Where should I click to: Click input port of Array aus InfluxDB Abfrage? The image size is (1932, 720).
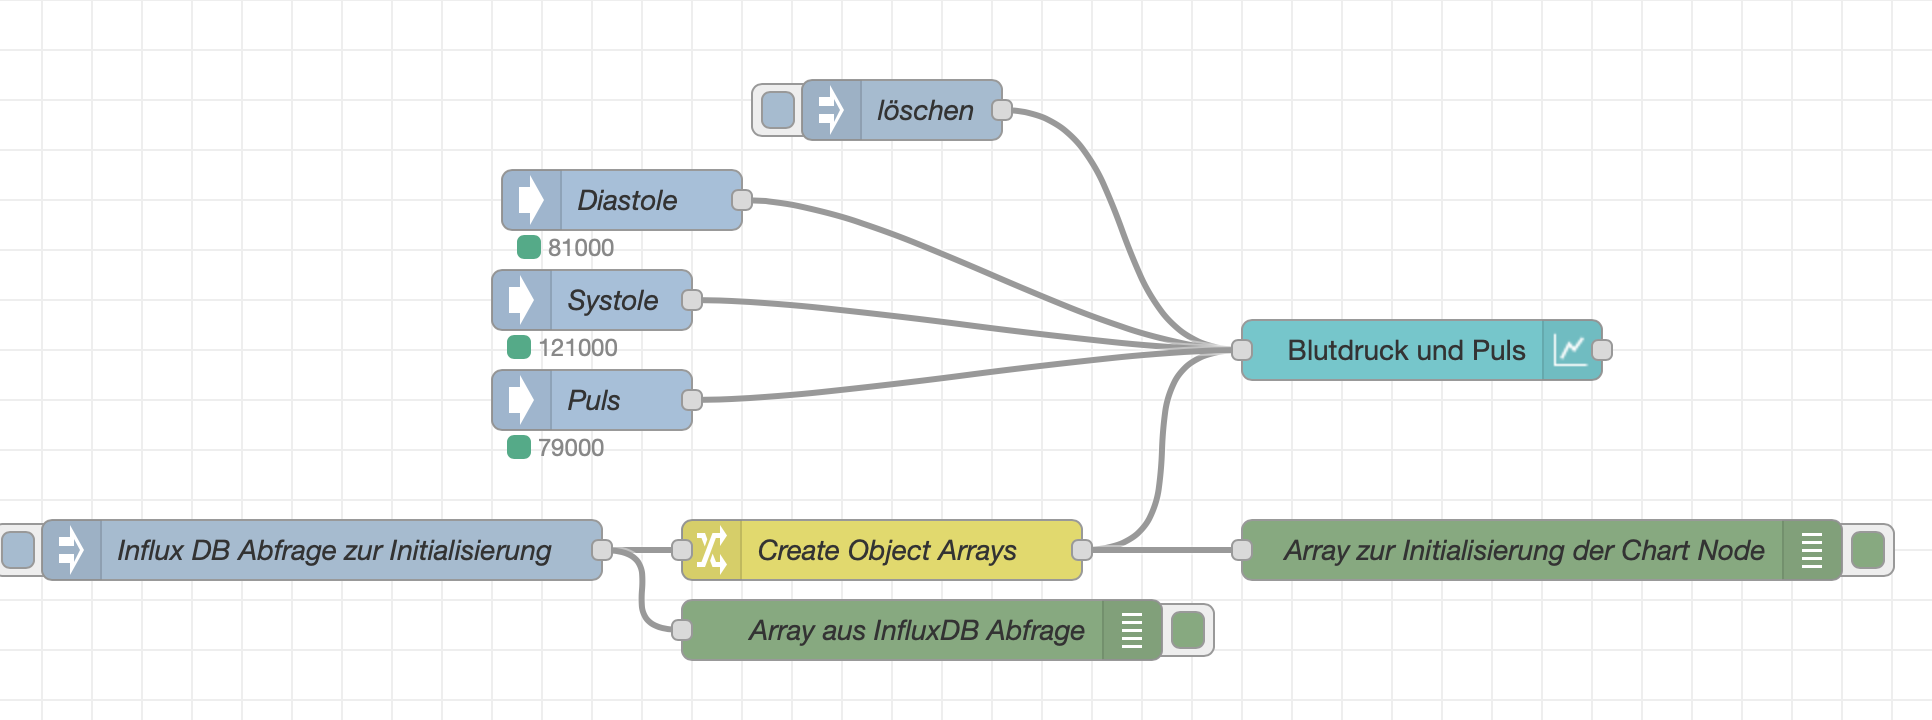[x=682, y=630]
